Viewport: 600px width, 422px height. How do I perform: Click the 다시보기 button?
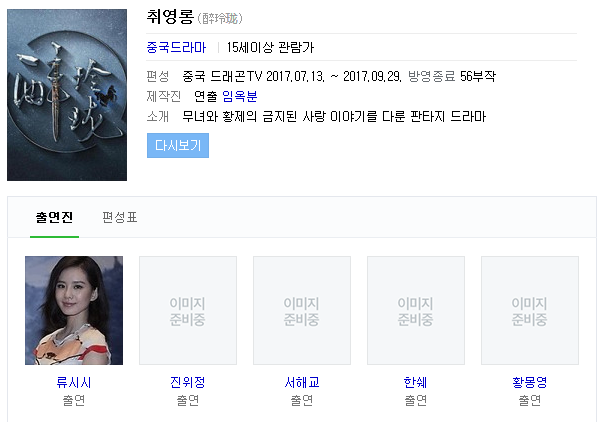[x=178, y=145]
